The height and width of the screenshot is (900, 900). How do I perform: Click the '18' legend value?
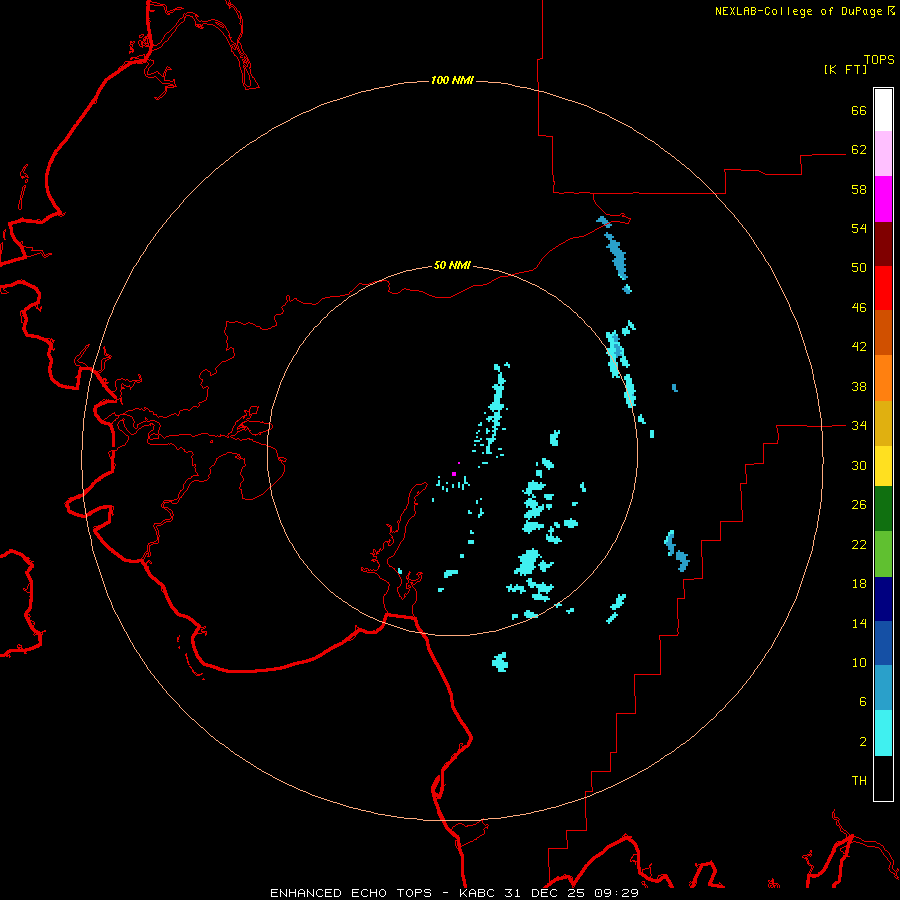(x=859, y=584)
